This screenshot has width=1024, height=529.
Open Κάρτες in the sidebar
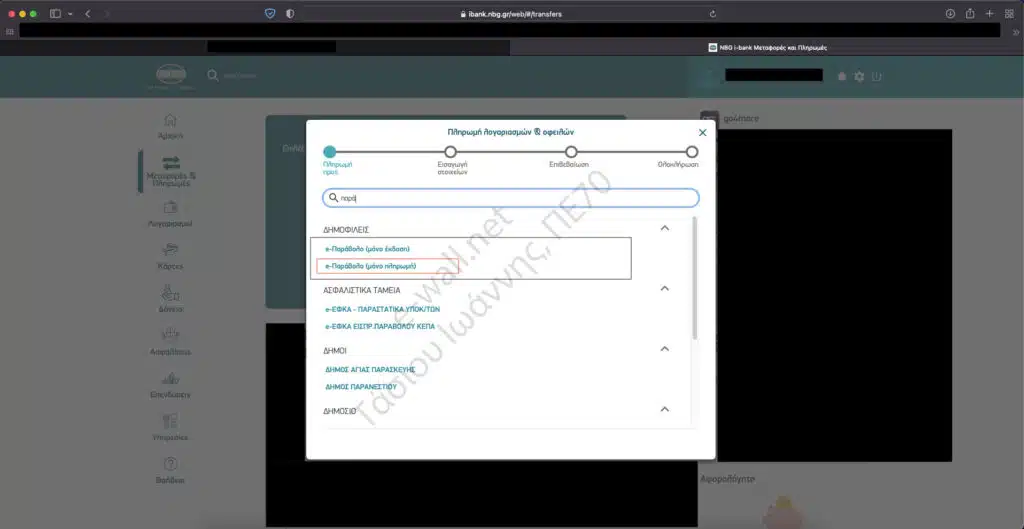[x=170, y=257]
